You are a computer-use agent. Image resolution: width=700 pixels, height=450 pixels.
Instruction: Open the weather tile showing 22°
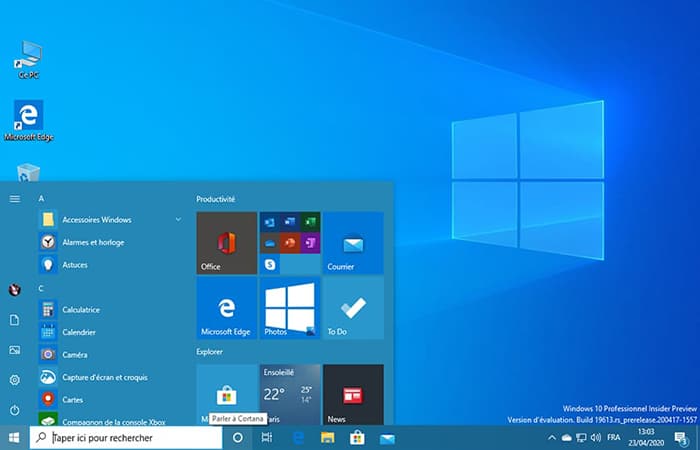click(x=290, y=395)
